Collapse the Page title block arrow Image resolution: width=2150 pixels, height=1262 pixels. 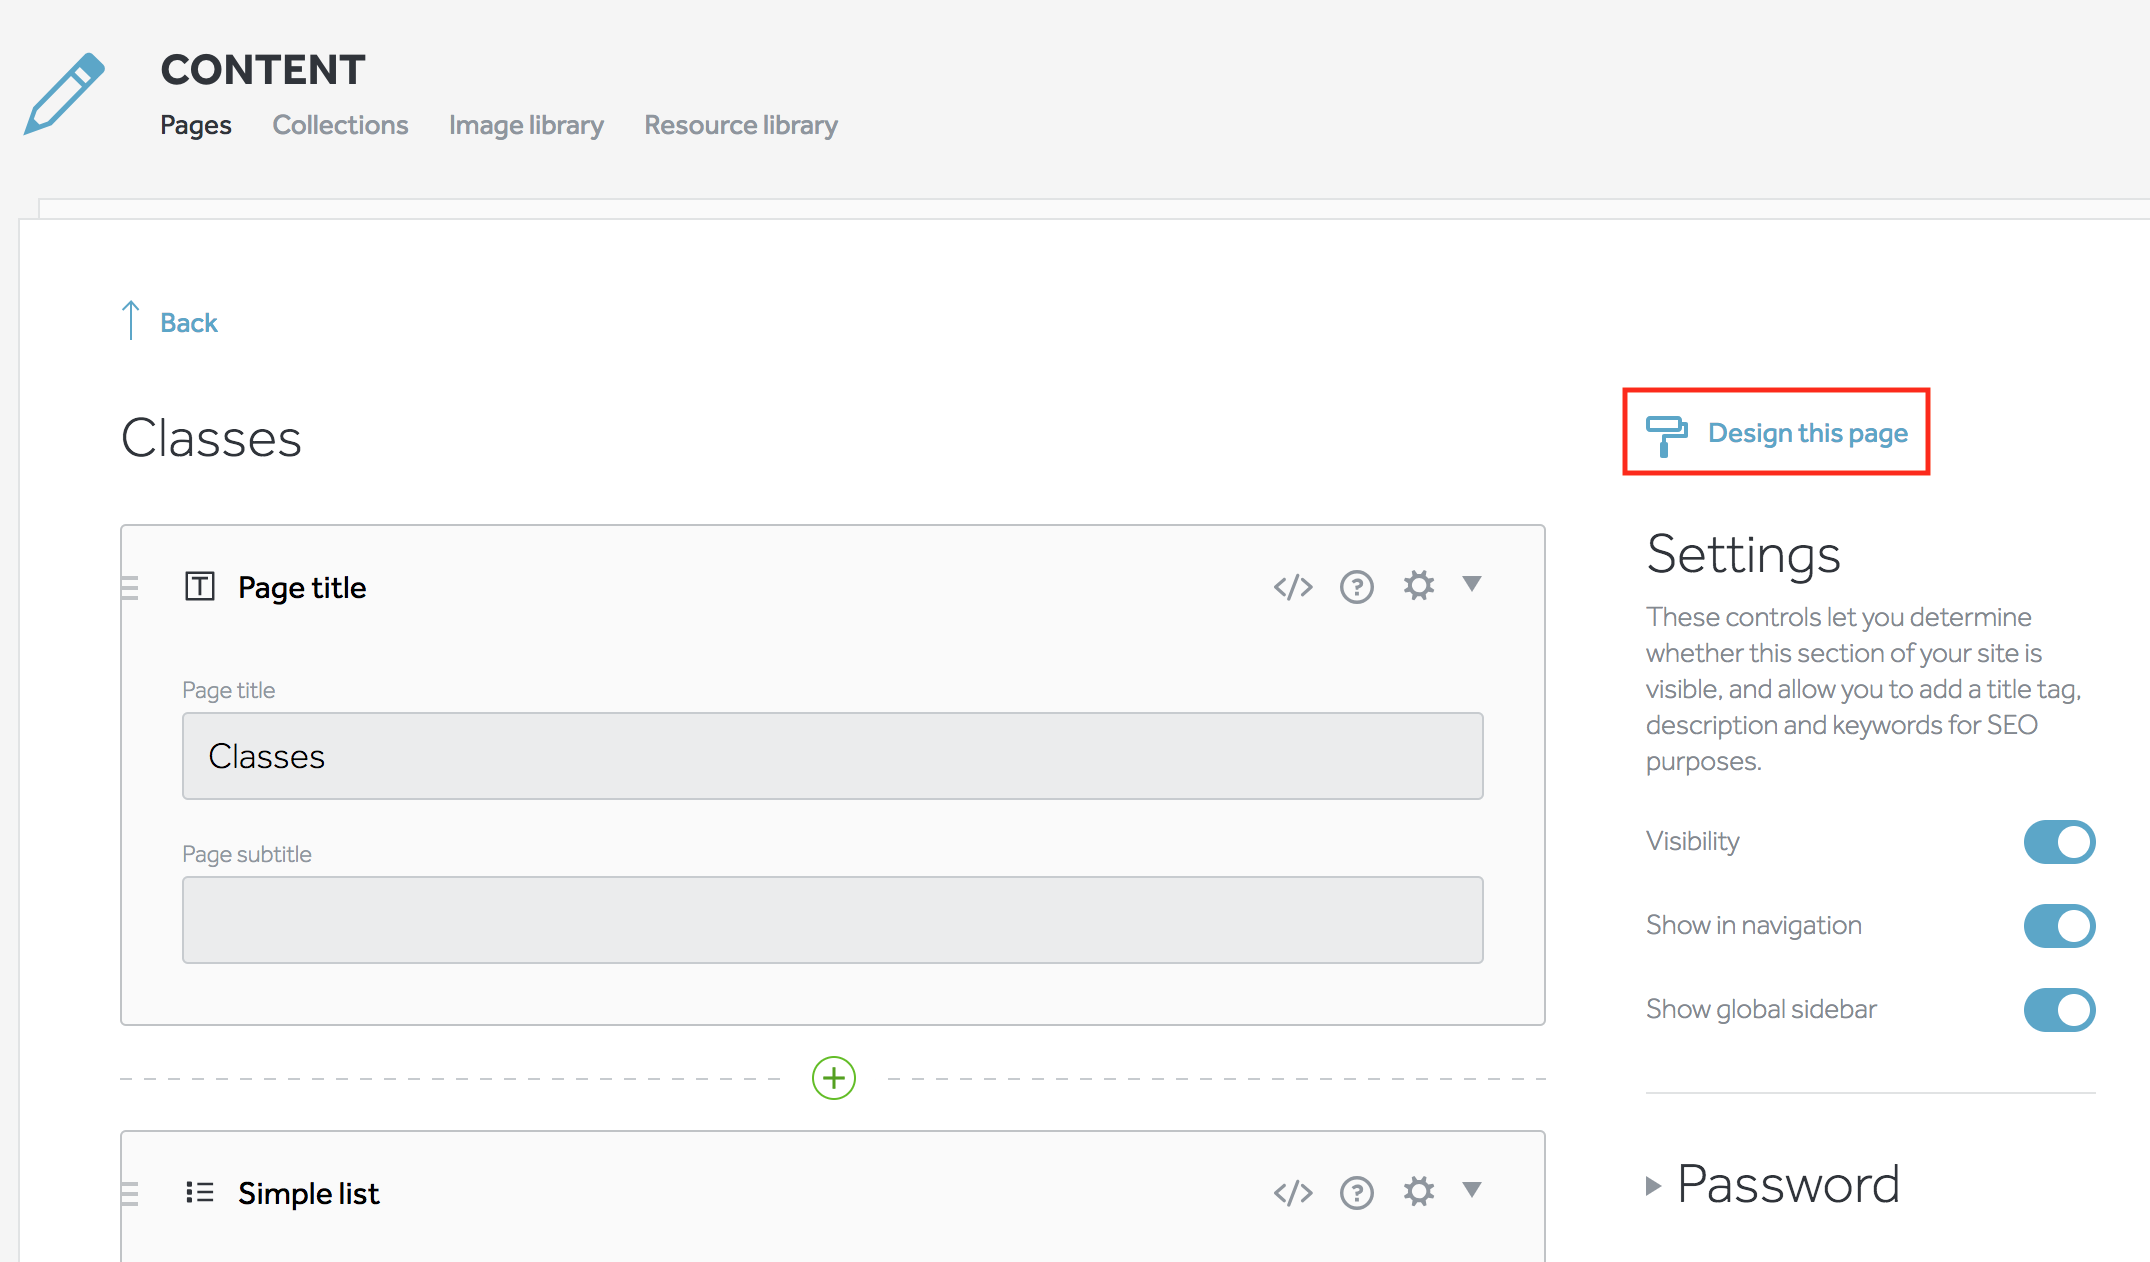pyautogui.click(x=1471, y=584)
